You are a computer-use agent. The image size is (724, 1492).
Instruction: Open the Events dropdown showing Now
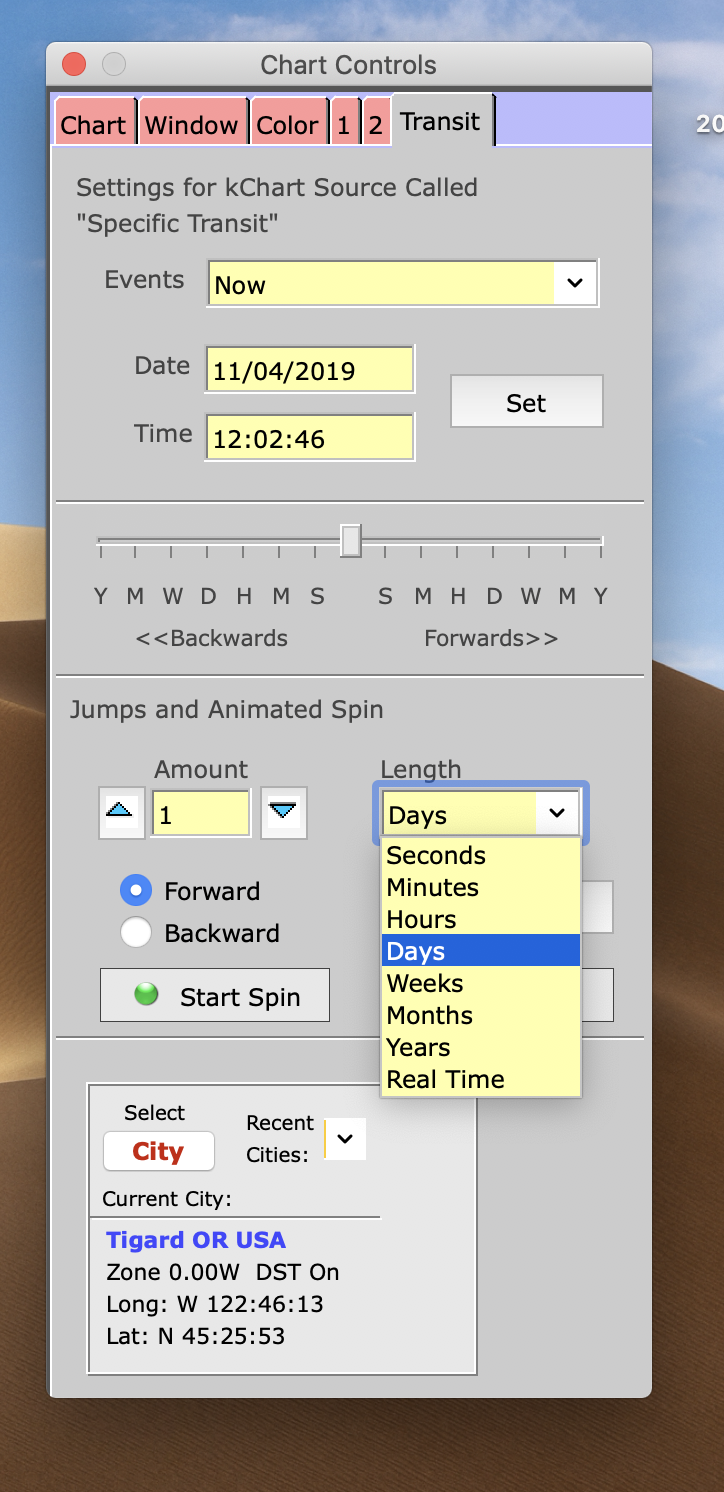pyautogui.click(x=575, y=283)
